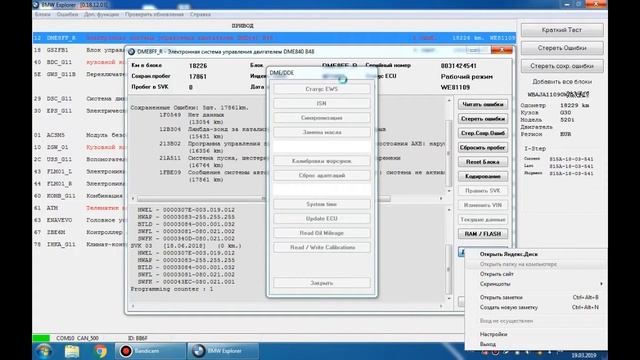
Task: Click the Текущие данные button
Action: 482,220
